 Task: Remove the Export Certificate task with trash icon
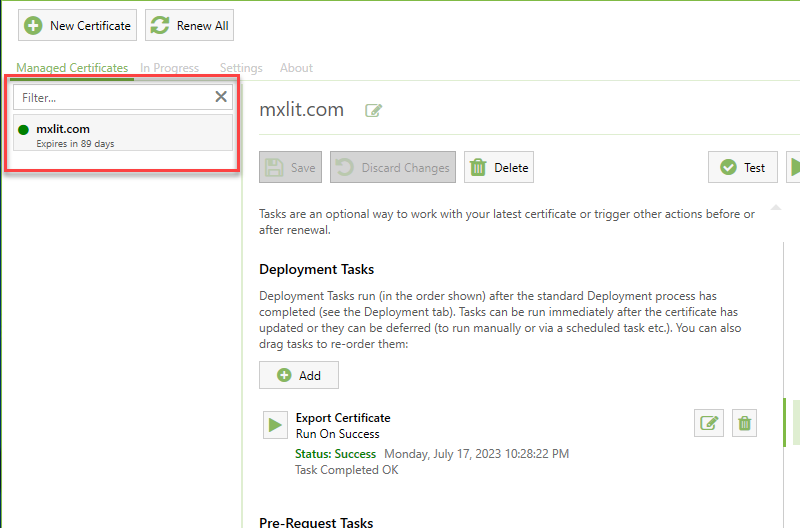(x=744, y=423)
